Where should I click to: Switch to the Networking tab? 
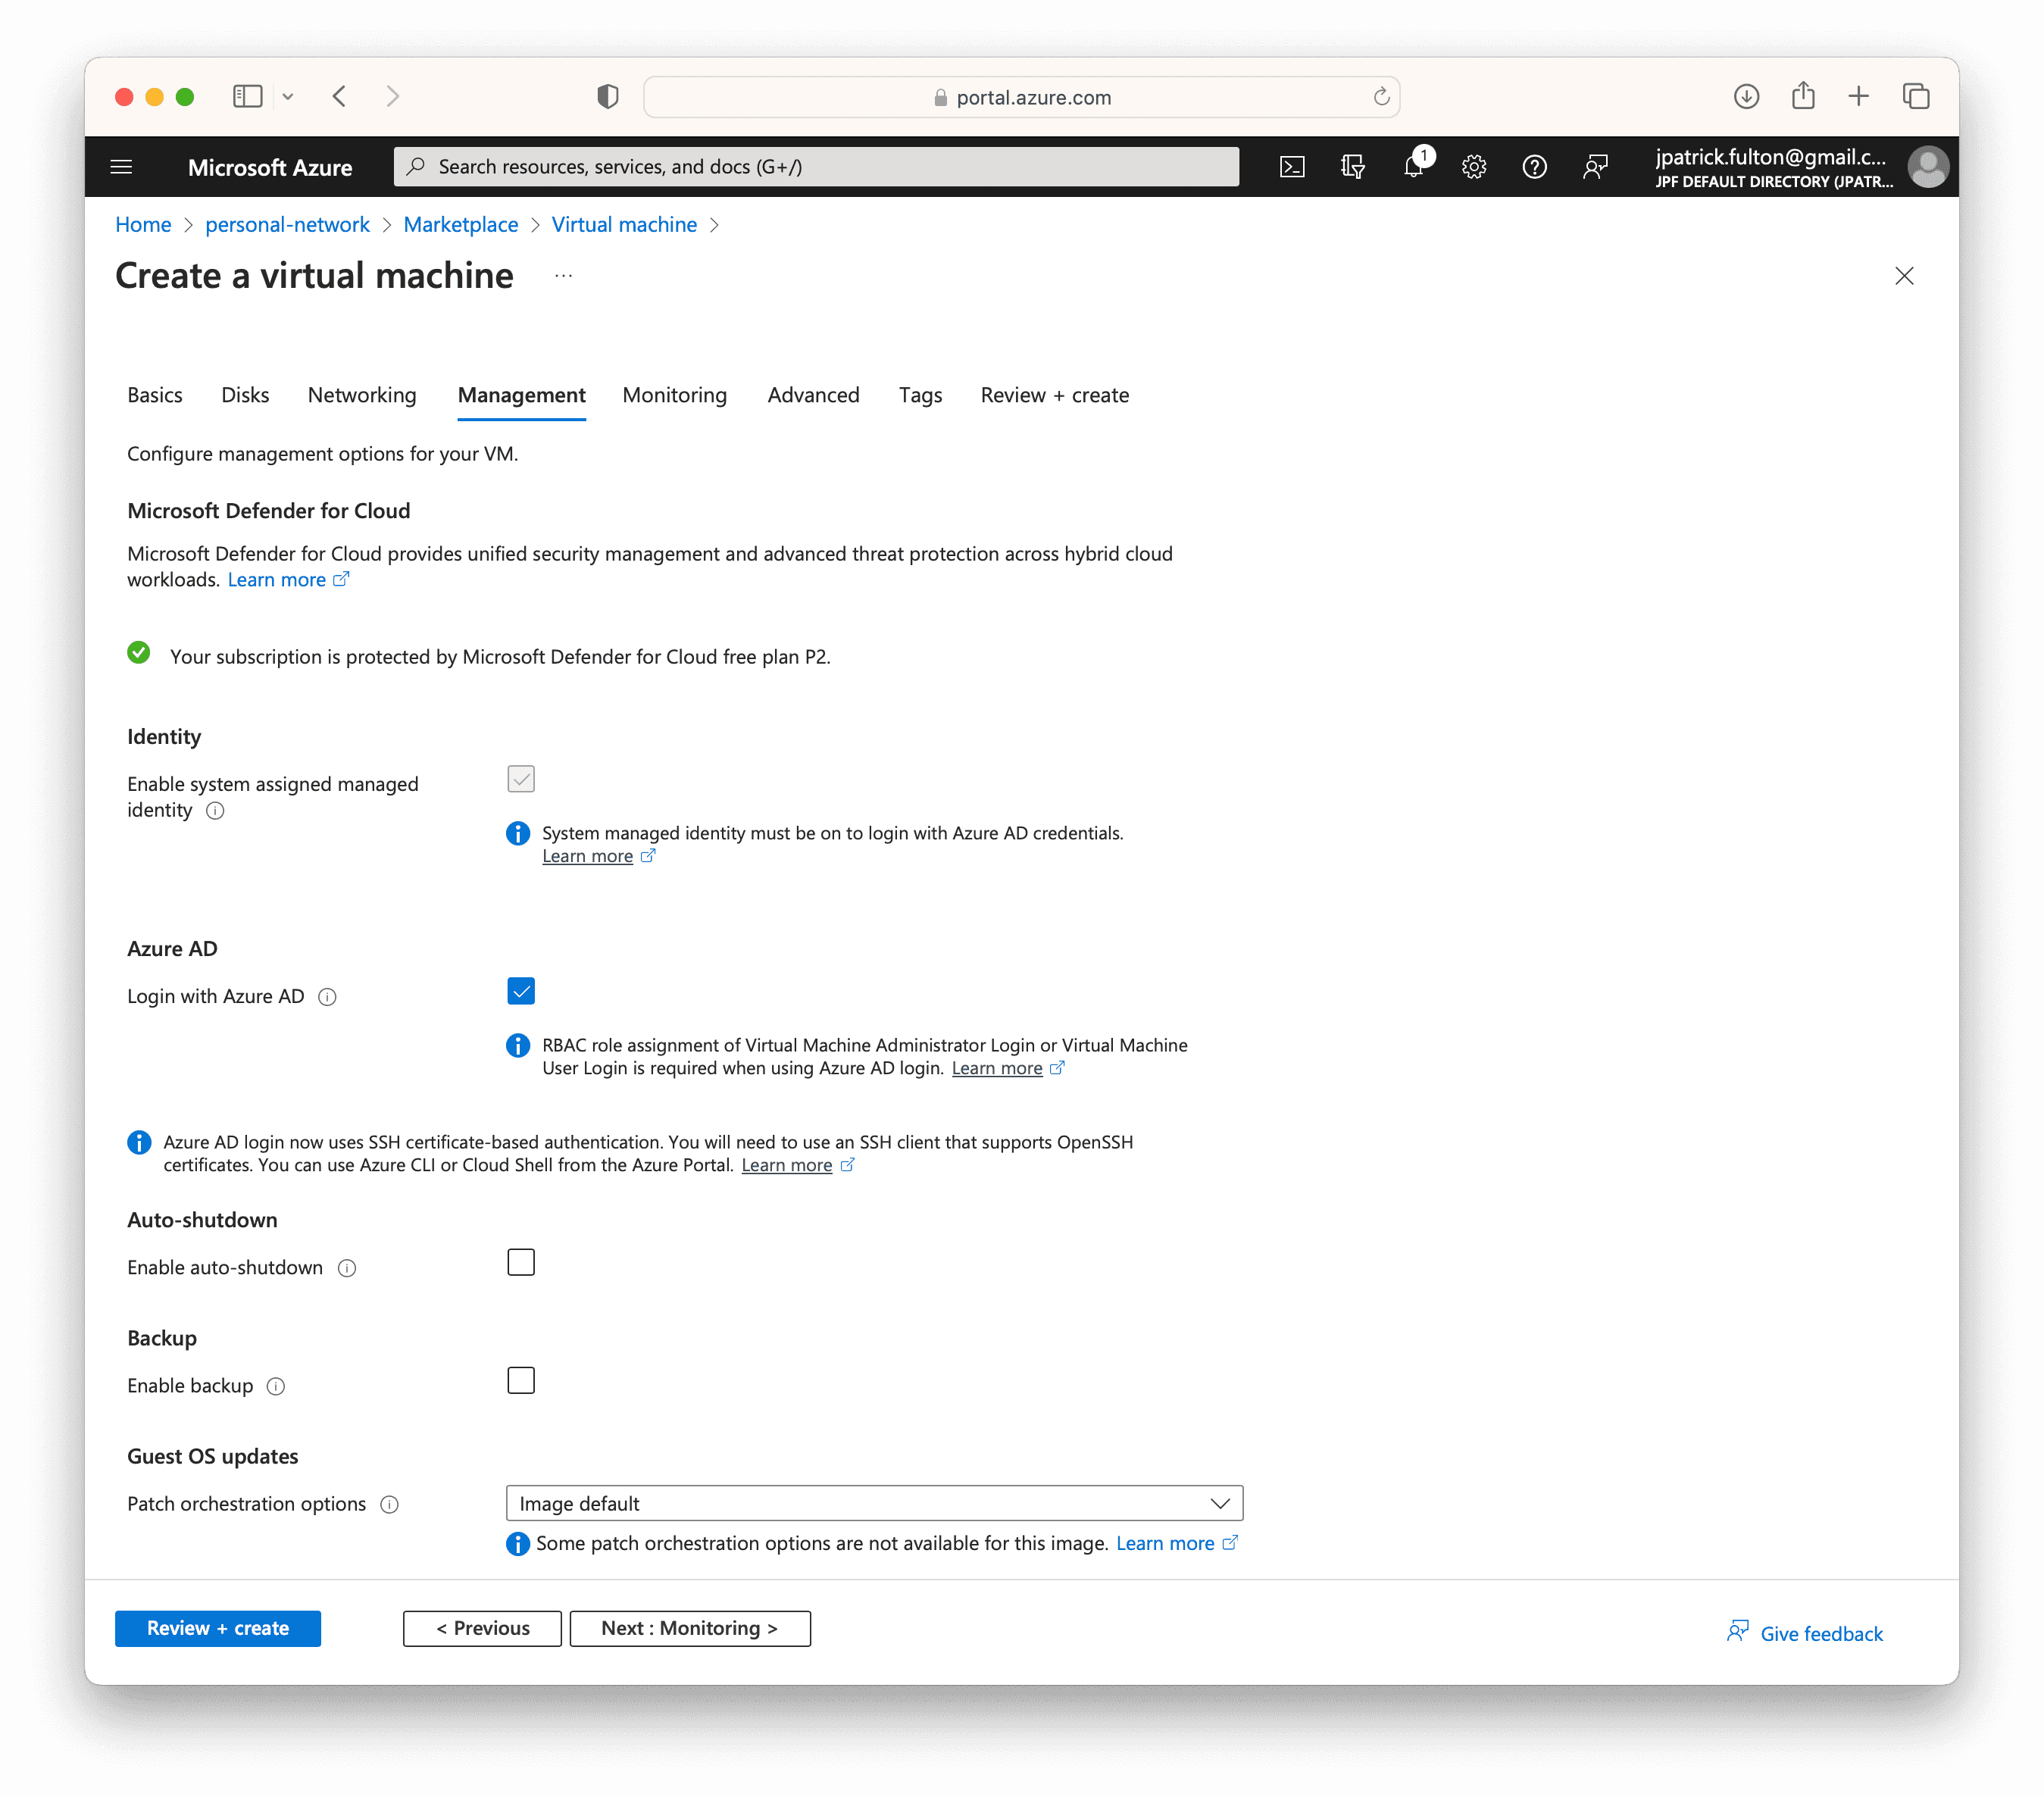click(x=362, y=395)
